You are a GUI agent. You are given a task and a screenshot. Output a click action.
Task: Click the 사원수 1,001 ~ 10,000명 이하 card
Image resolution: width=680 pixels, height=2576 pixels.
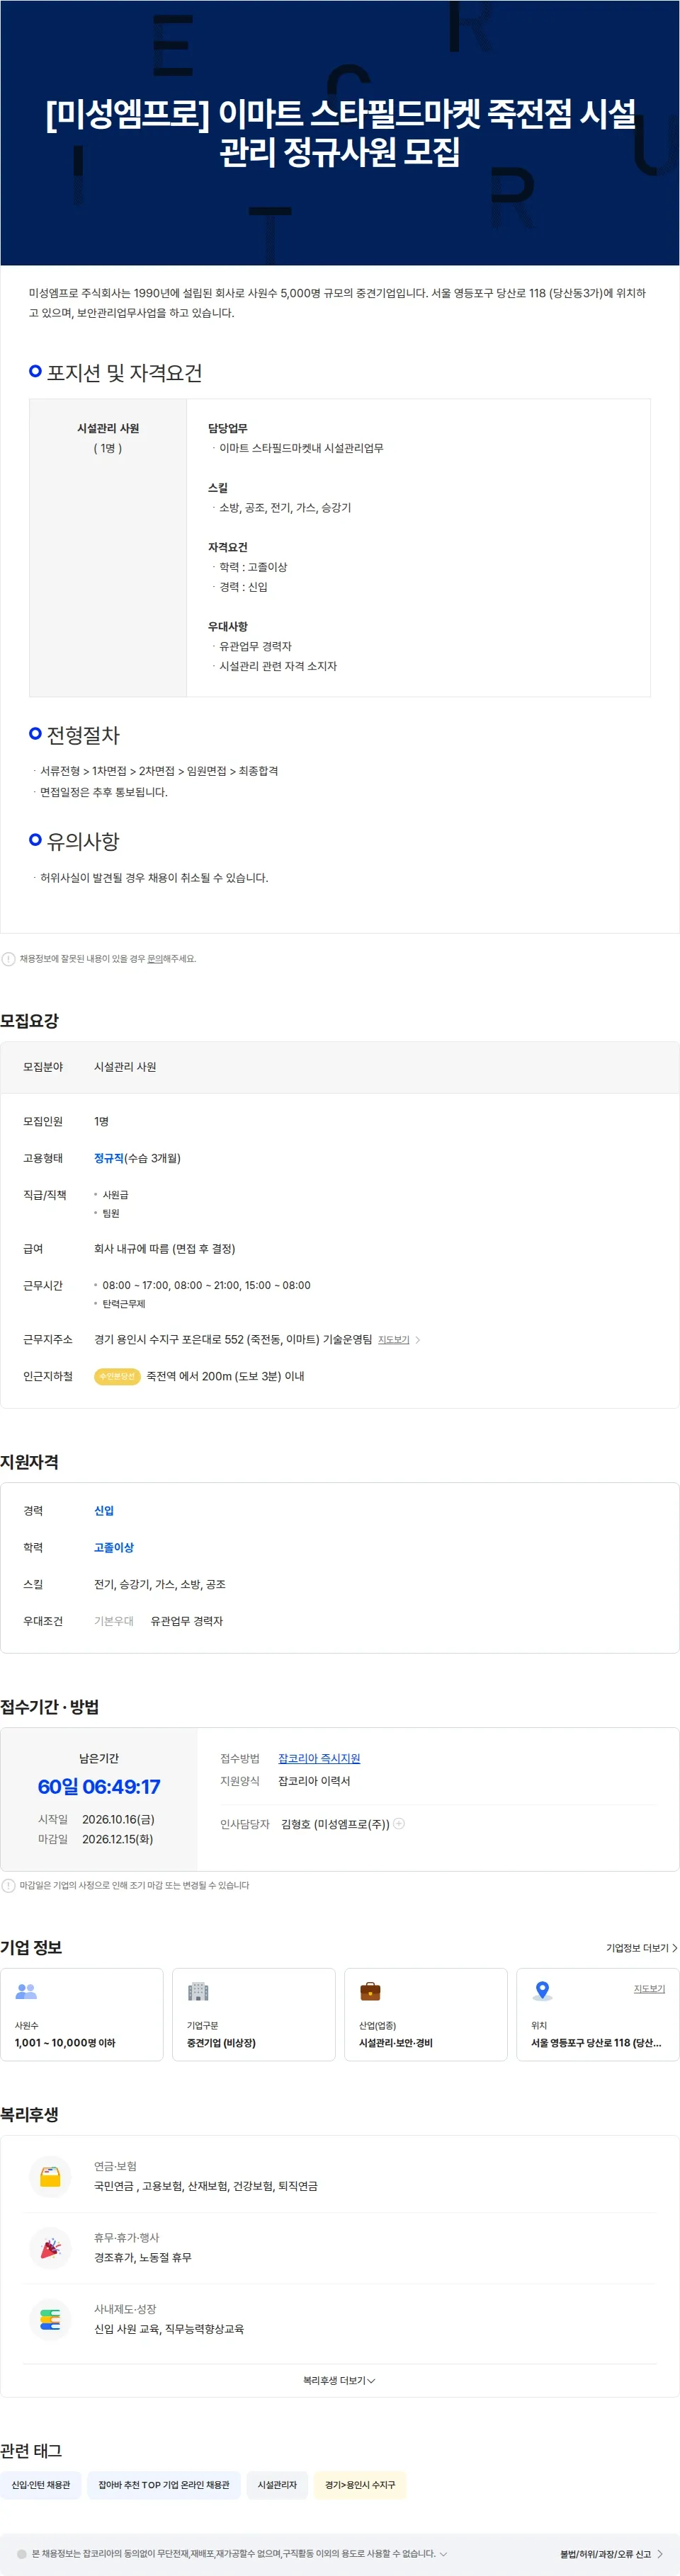[82, 2015]
